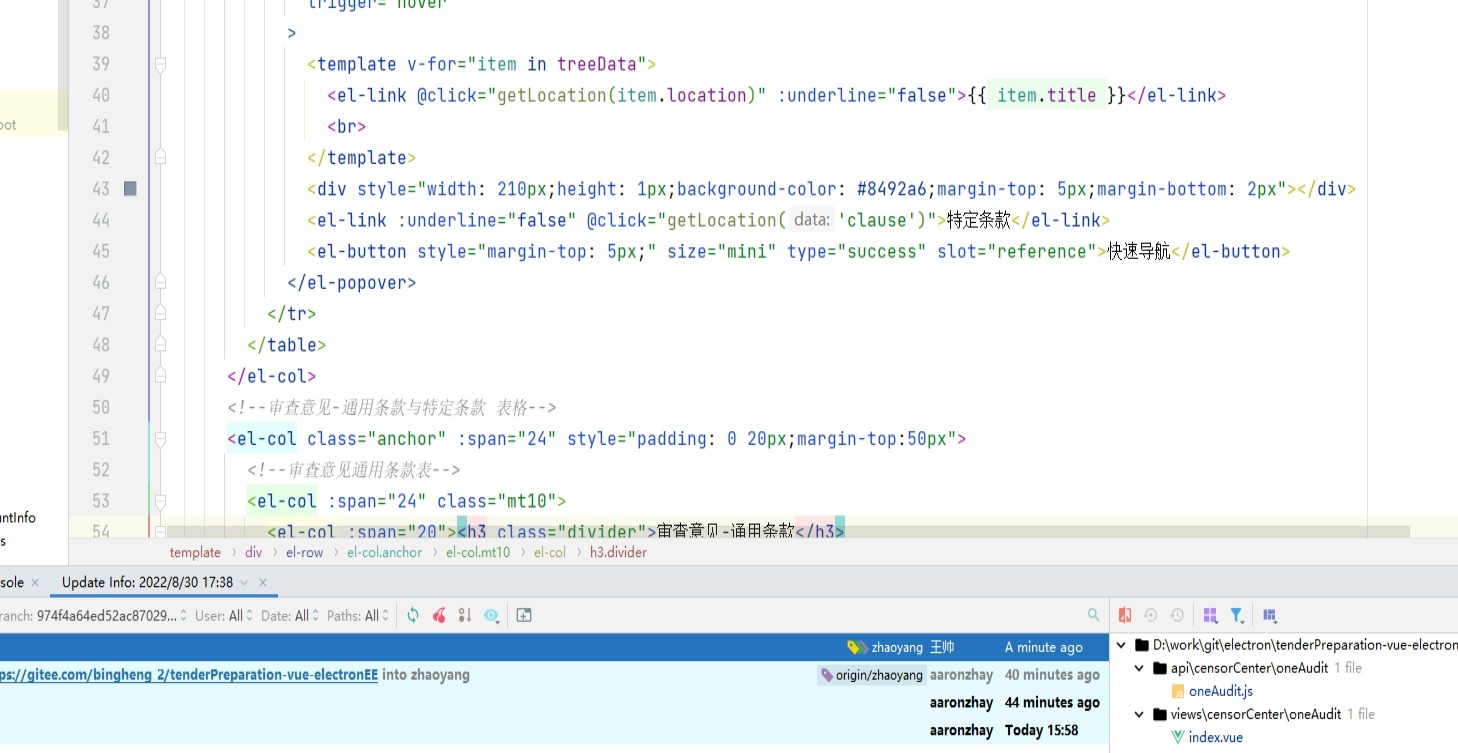Open the Date: All filter dropdown

(290, 616)
